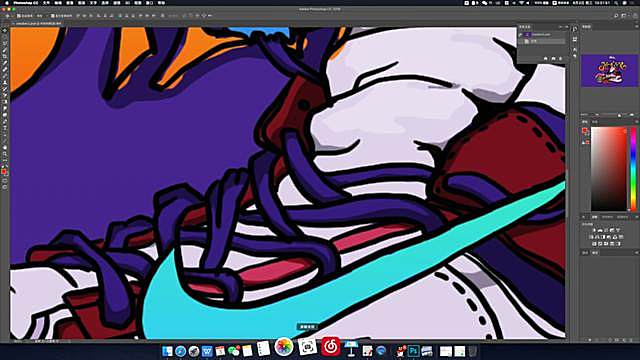Open the navigator panel flyout menu
Screen dimensions: 640x360
click(636, 27)
